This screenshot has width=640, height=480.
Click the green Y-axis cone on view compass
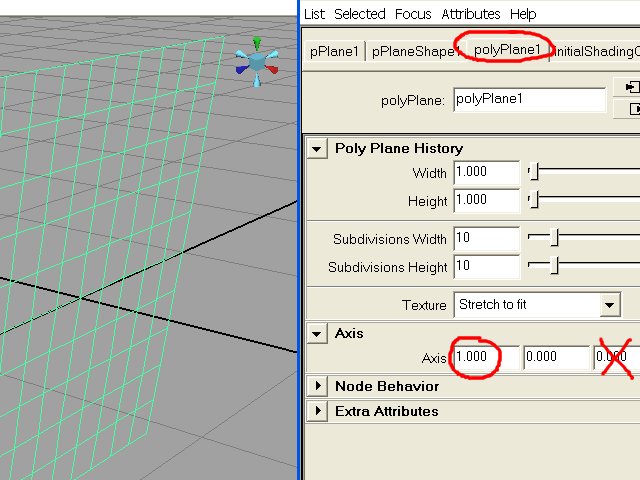coord(257,44)
